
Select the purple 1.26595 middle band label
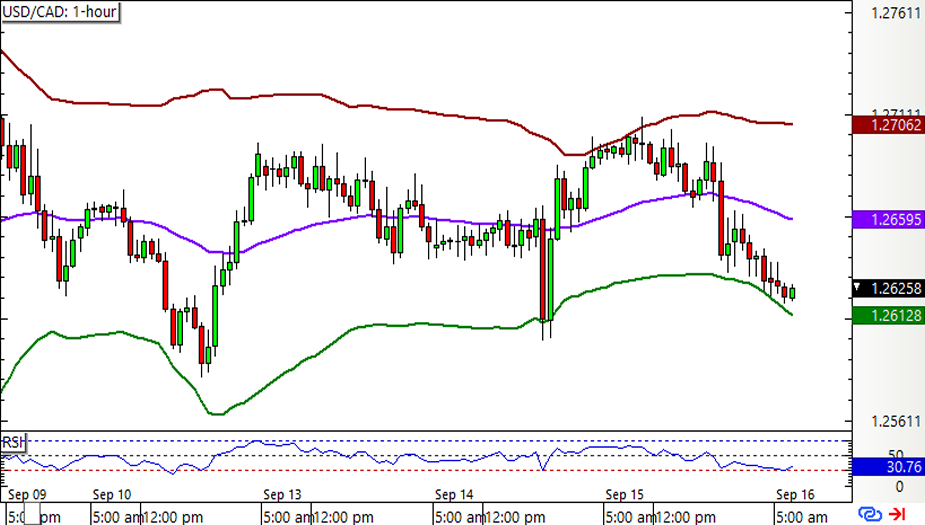pyautogui.click(x=888, y=219)
